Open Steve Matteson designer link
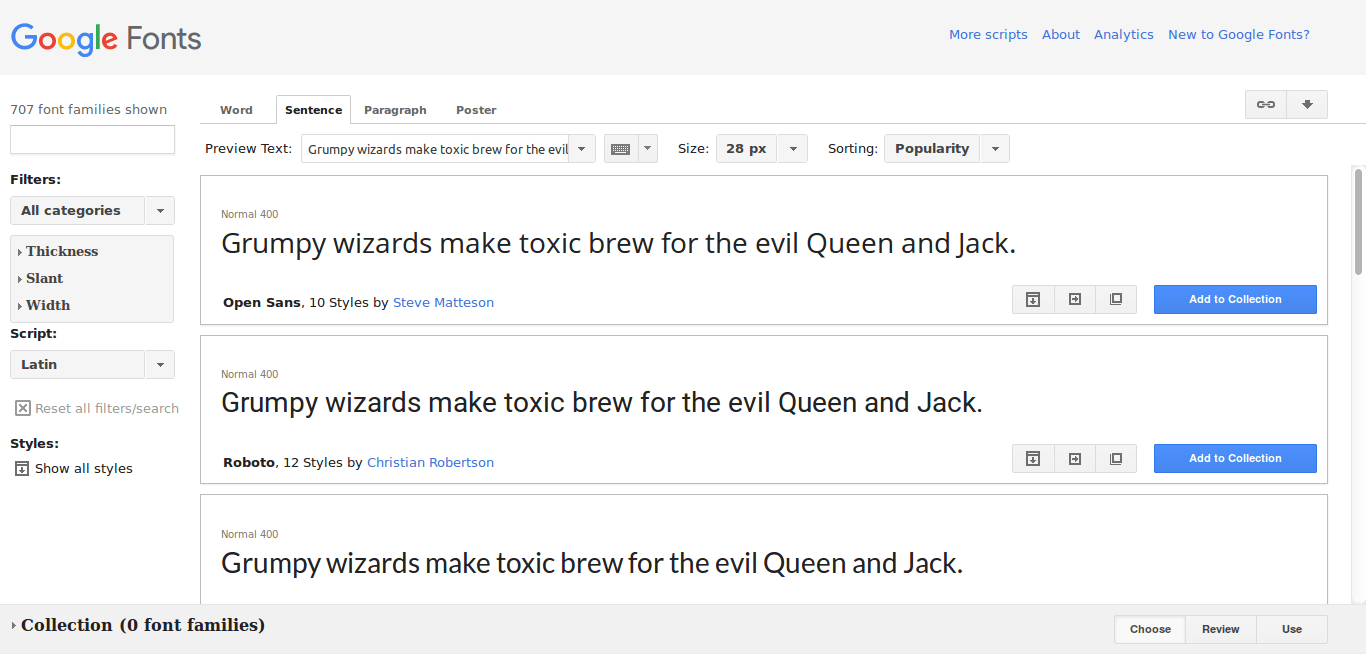The height and width of the screenshot is (654, 1366). (x=443, y=302)
